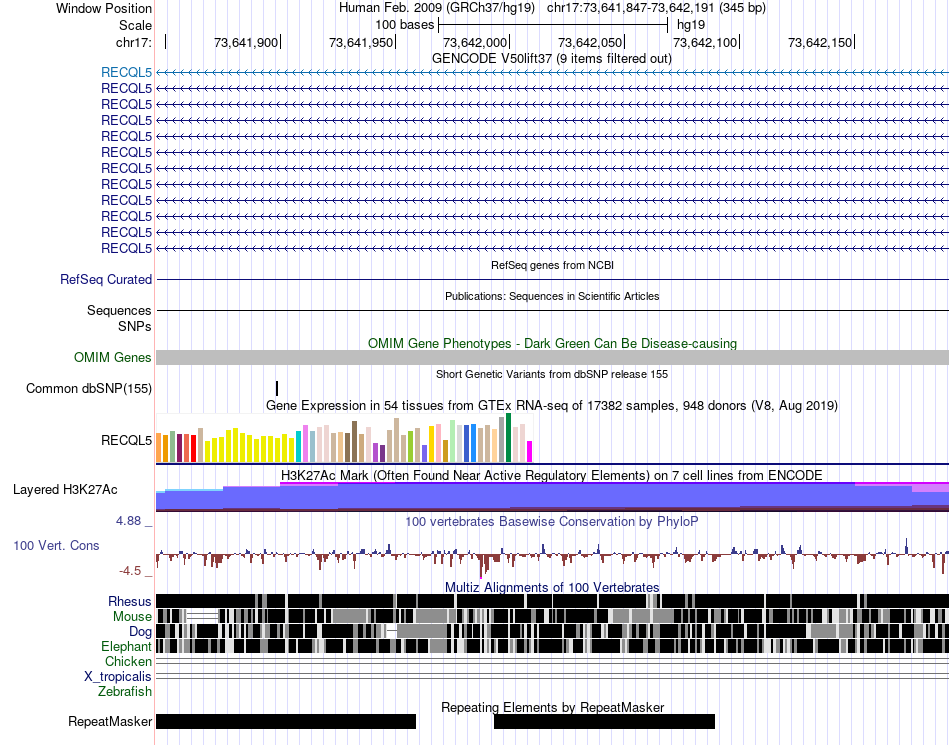This screenshot has width=950, height=745.
Task: Click the Elephant alignment row
Action: tap(552, 646)
